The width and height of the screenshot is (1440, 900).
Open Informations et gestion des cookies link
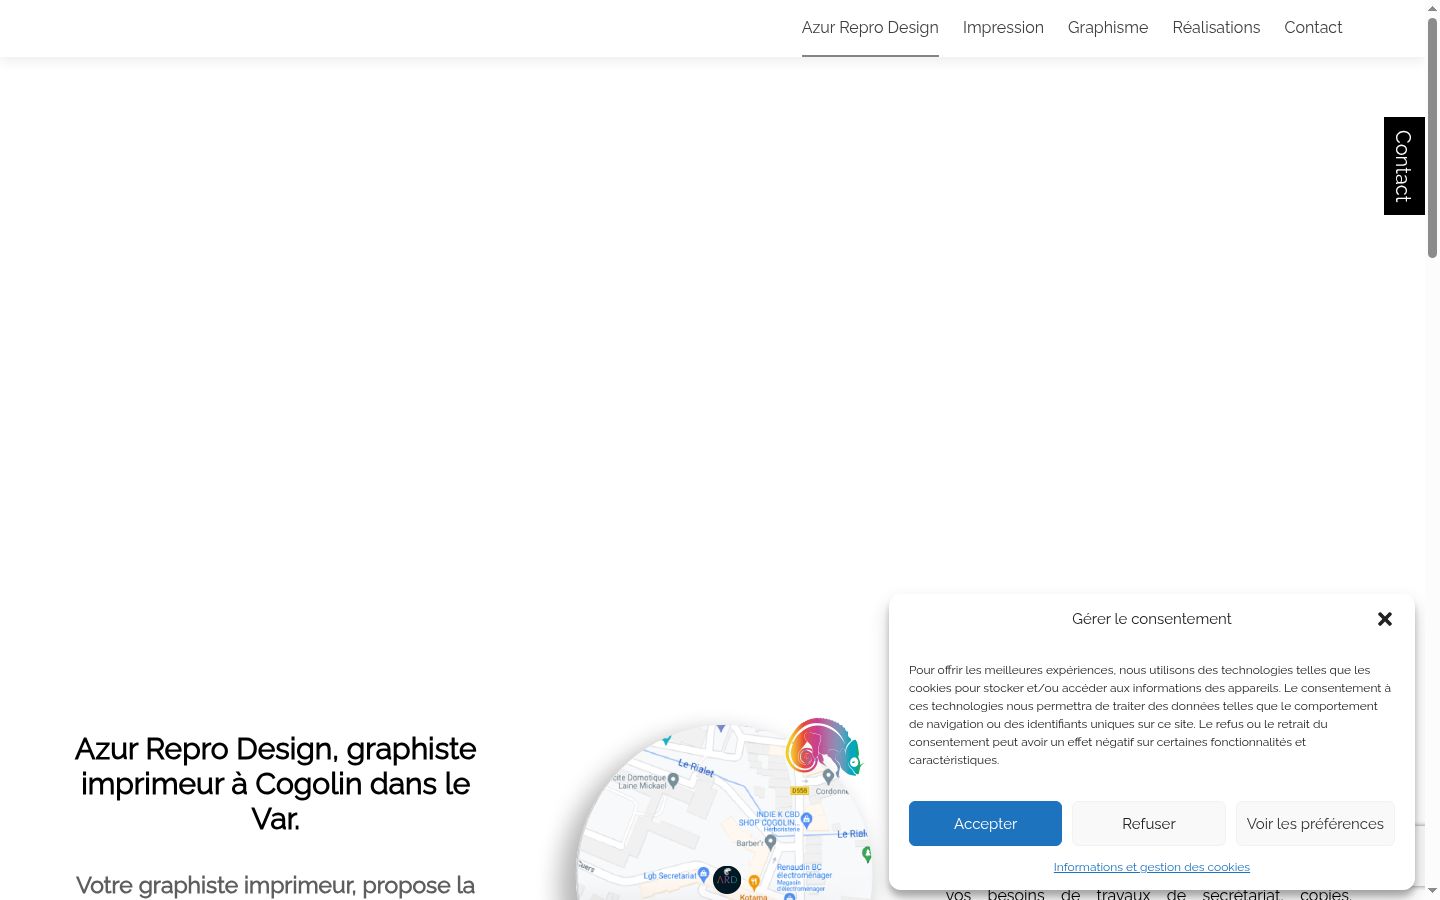point(1151,867)
